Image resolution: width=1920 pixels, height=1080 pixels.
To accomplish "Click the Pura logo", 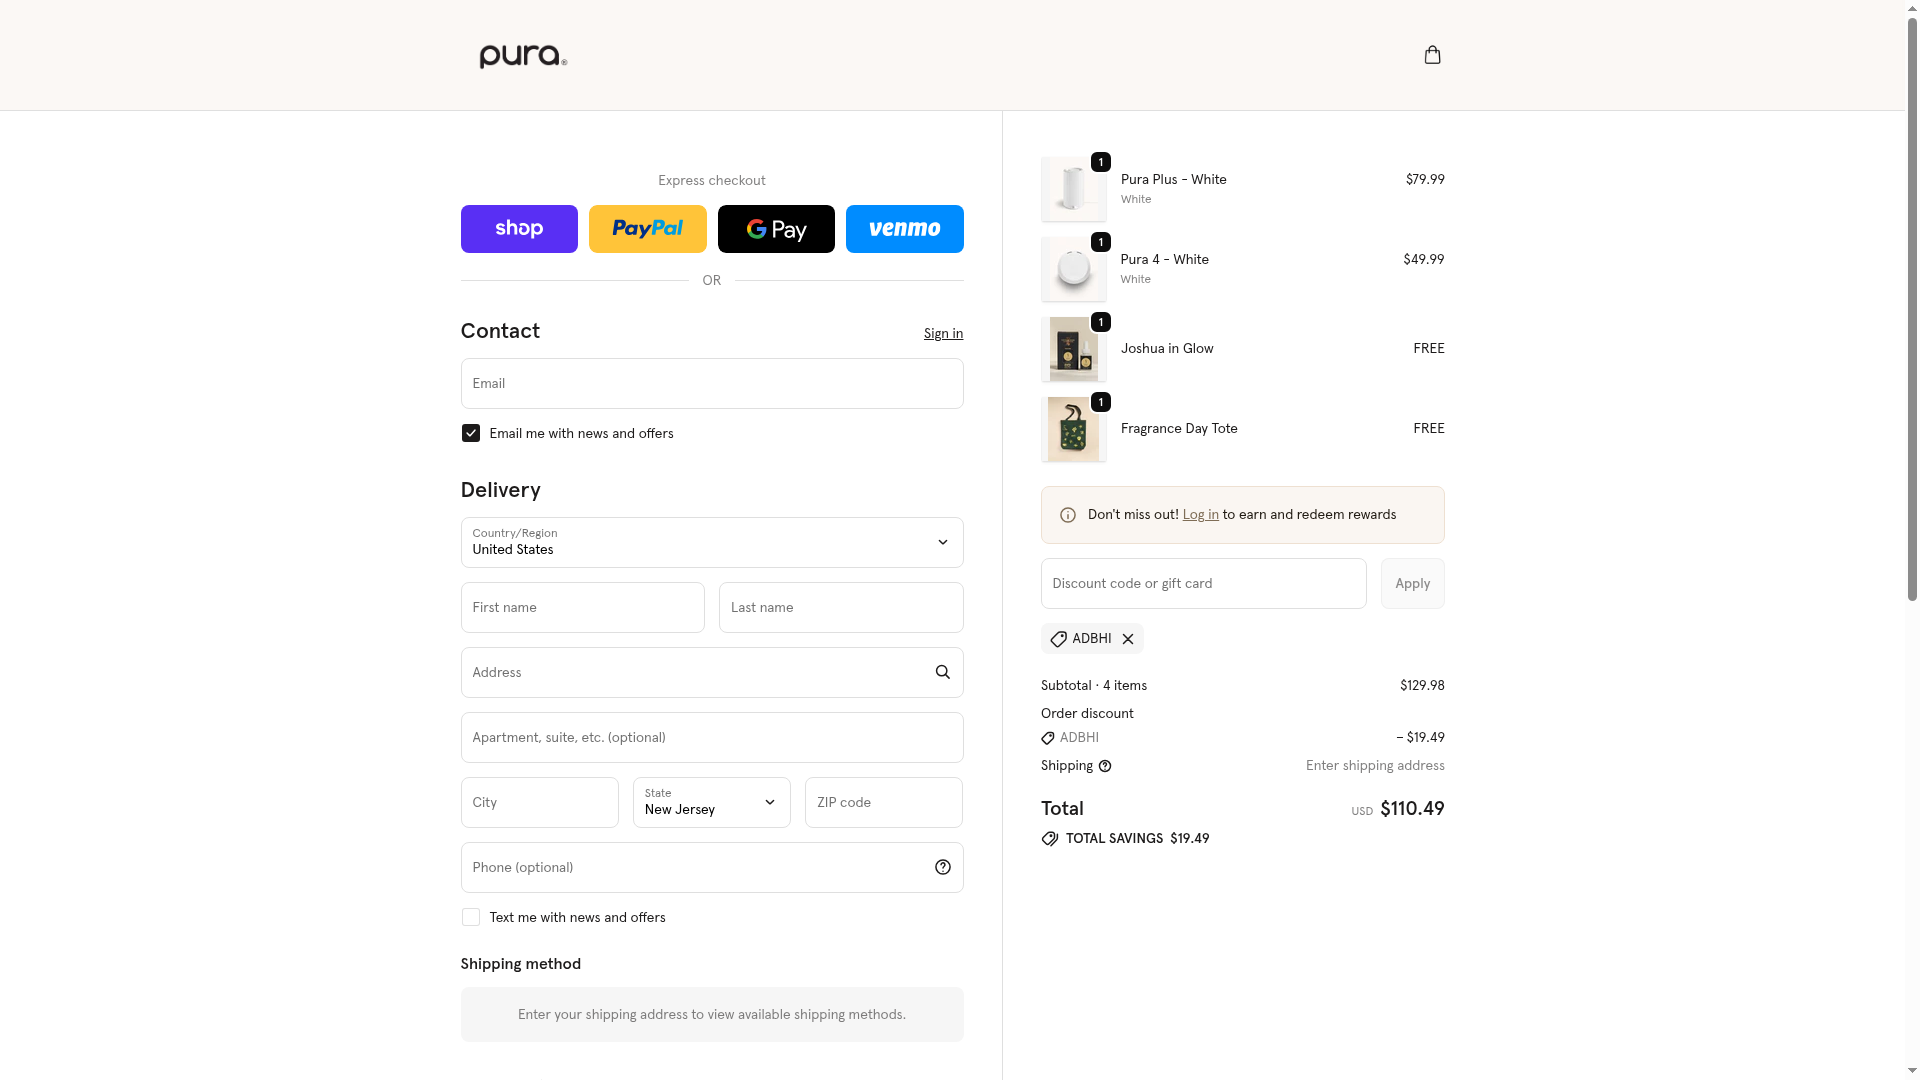I will (x=523, y=56).
